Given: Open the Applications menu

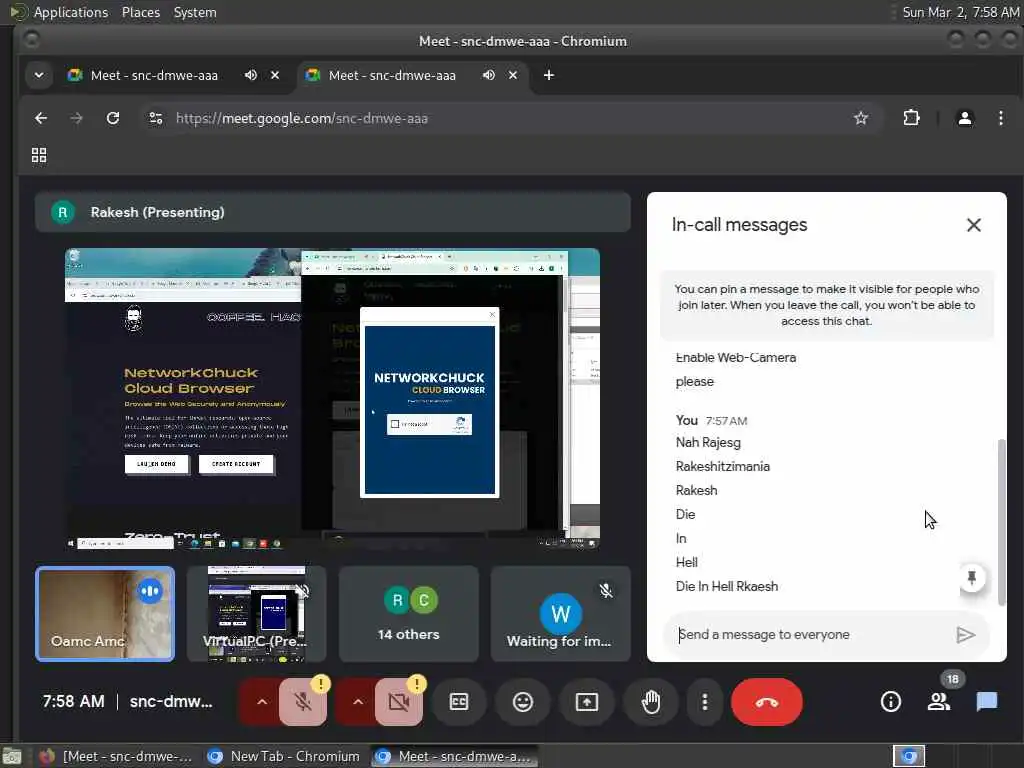Looking at the screenshot, I should [71, 12].
